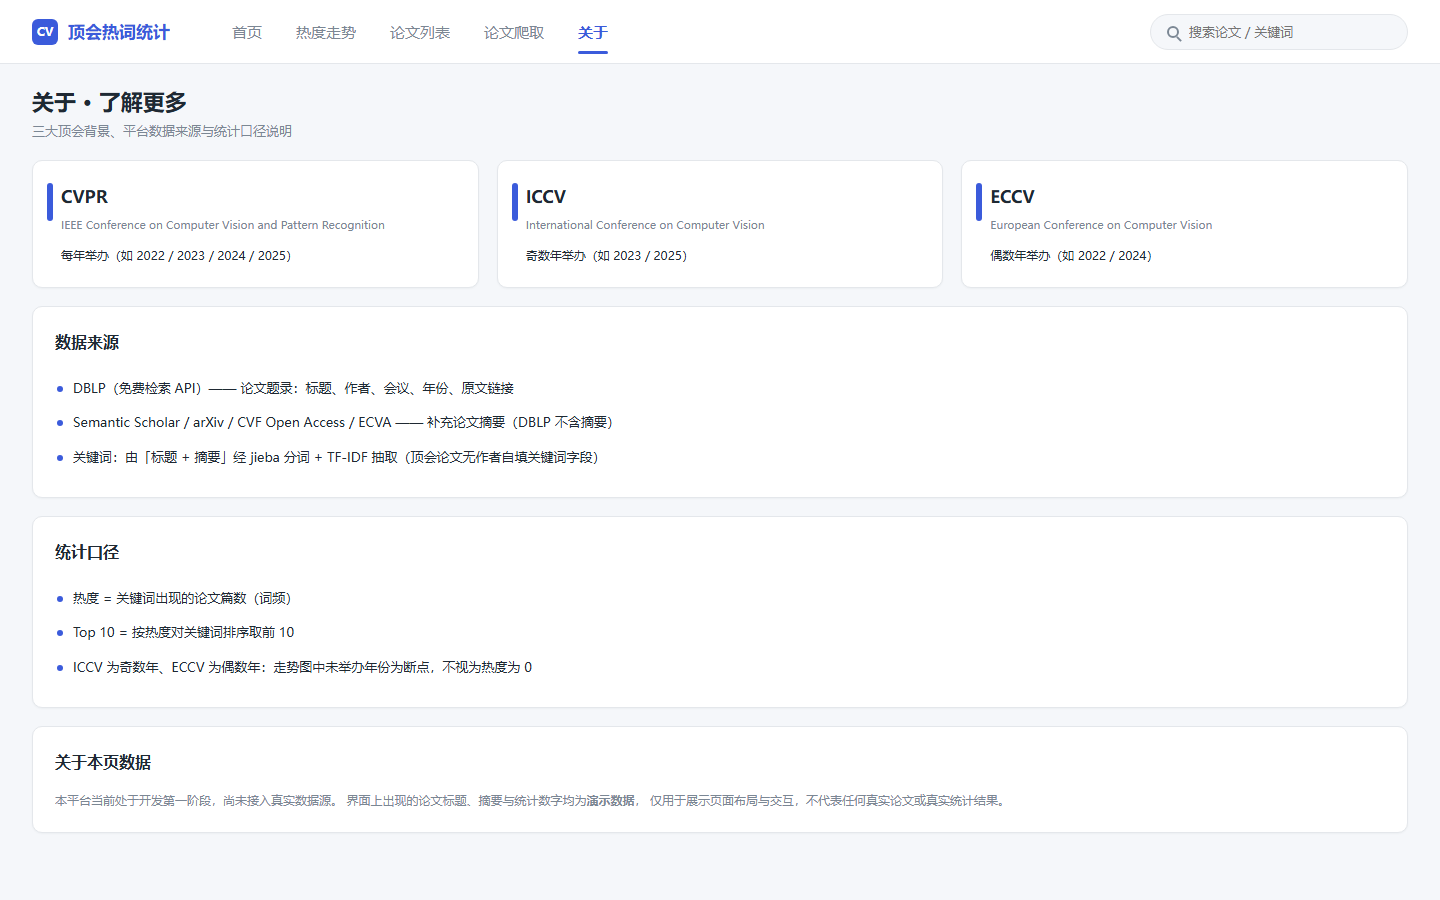Click the 顶会热词统计 site title
This screenshot has height=900, width=1440.
click(119, 32)
